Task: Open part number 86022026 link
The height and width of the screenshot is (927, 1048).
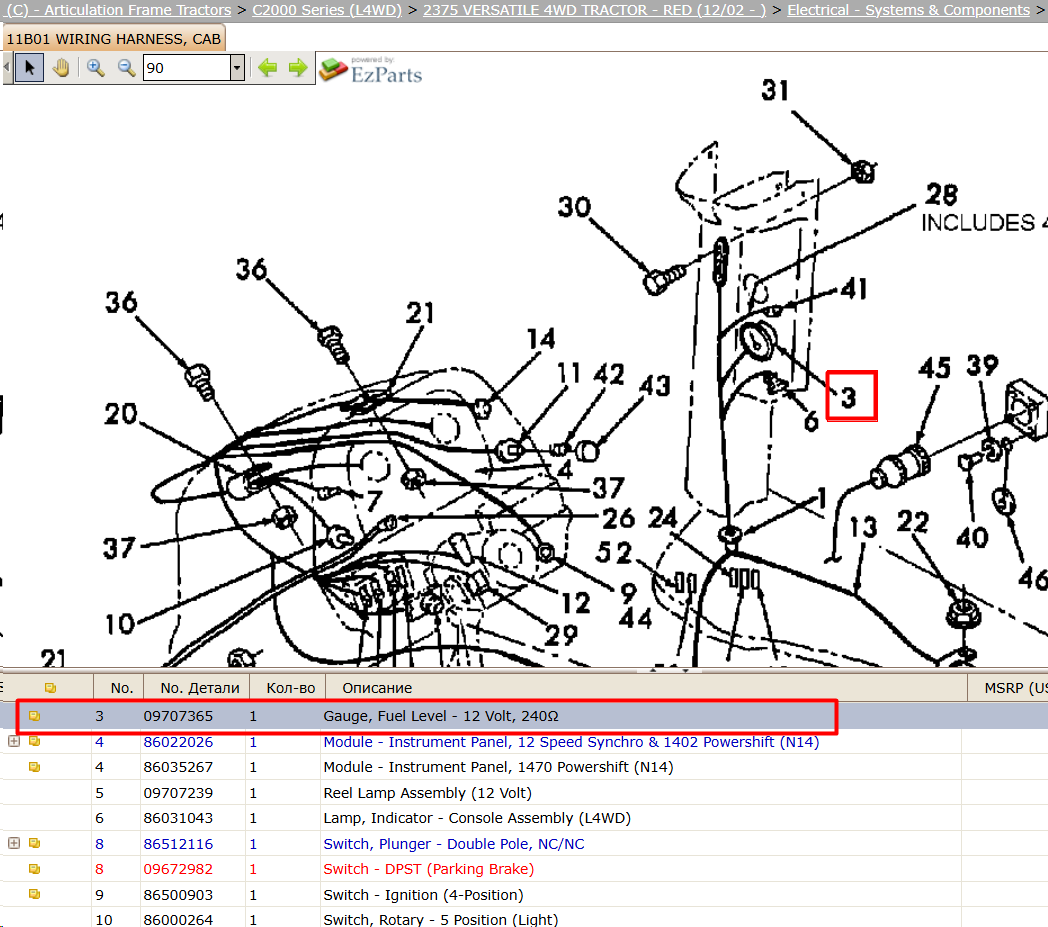Action: point(178,742)
